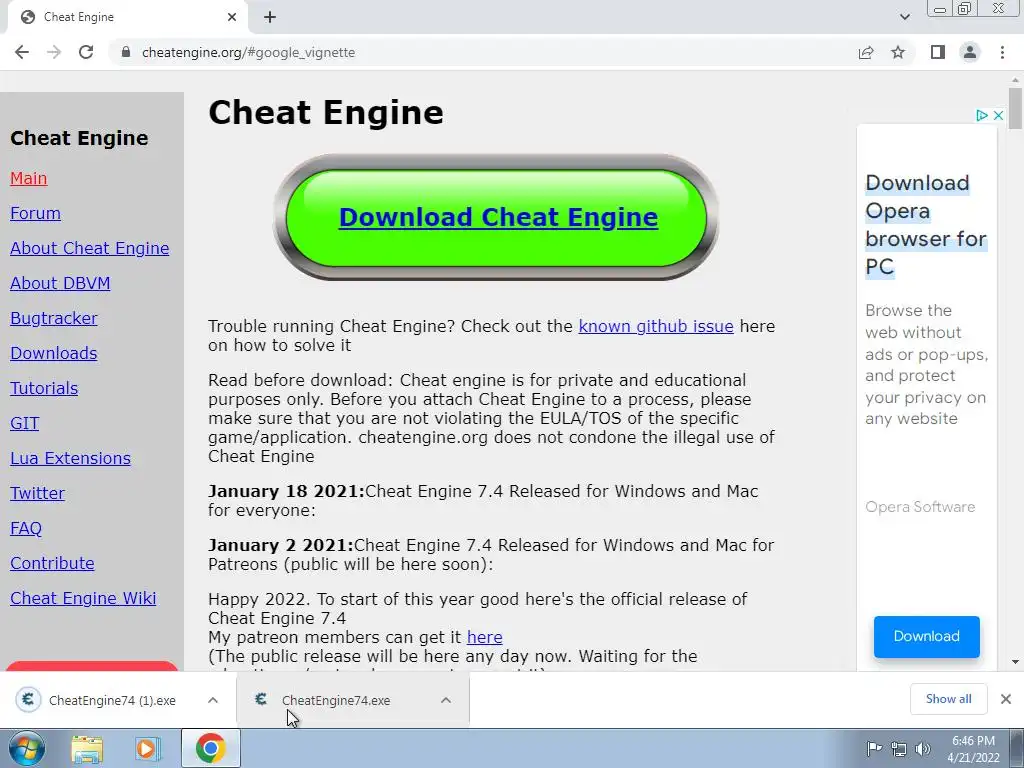The width and height of the screenshot is (1024, 768).
Task: Click the AdChoices triangle icon
Action: [x=981, y=116]
